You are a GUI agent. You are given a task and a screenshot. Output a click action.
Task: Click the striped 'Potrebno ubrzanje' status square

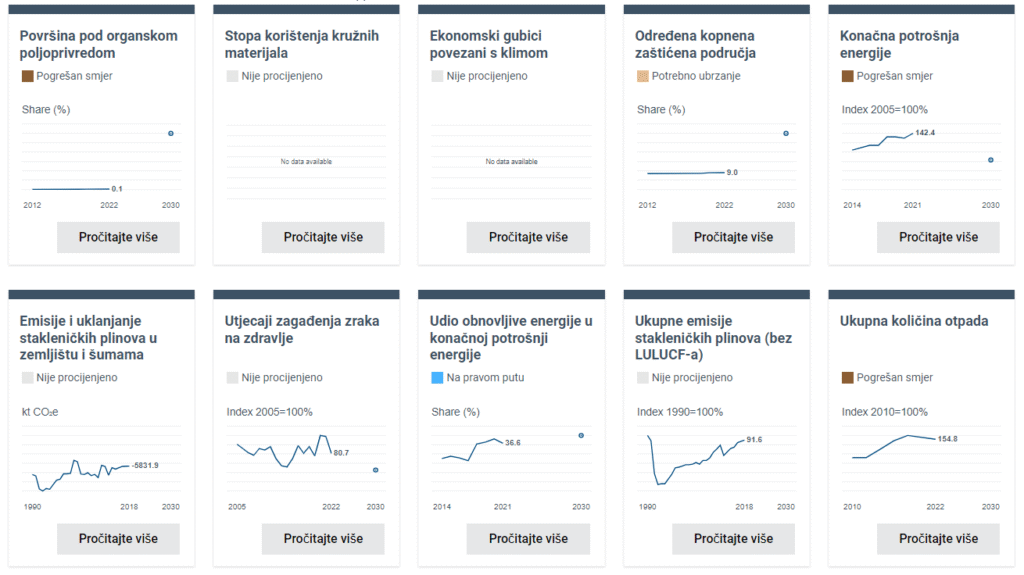642,76
